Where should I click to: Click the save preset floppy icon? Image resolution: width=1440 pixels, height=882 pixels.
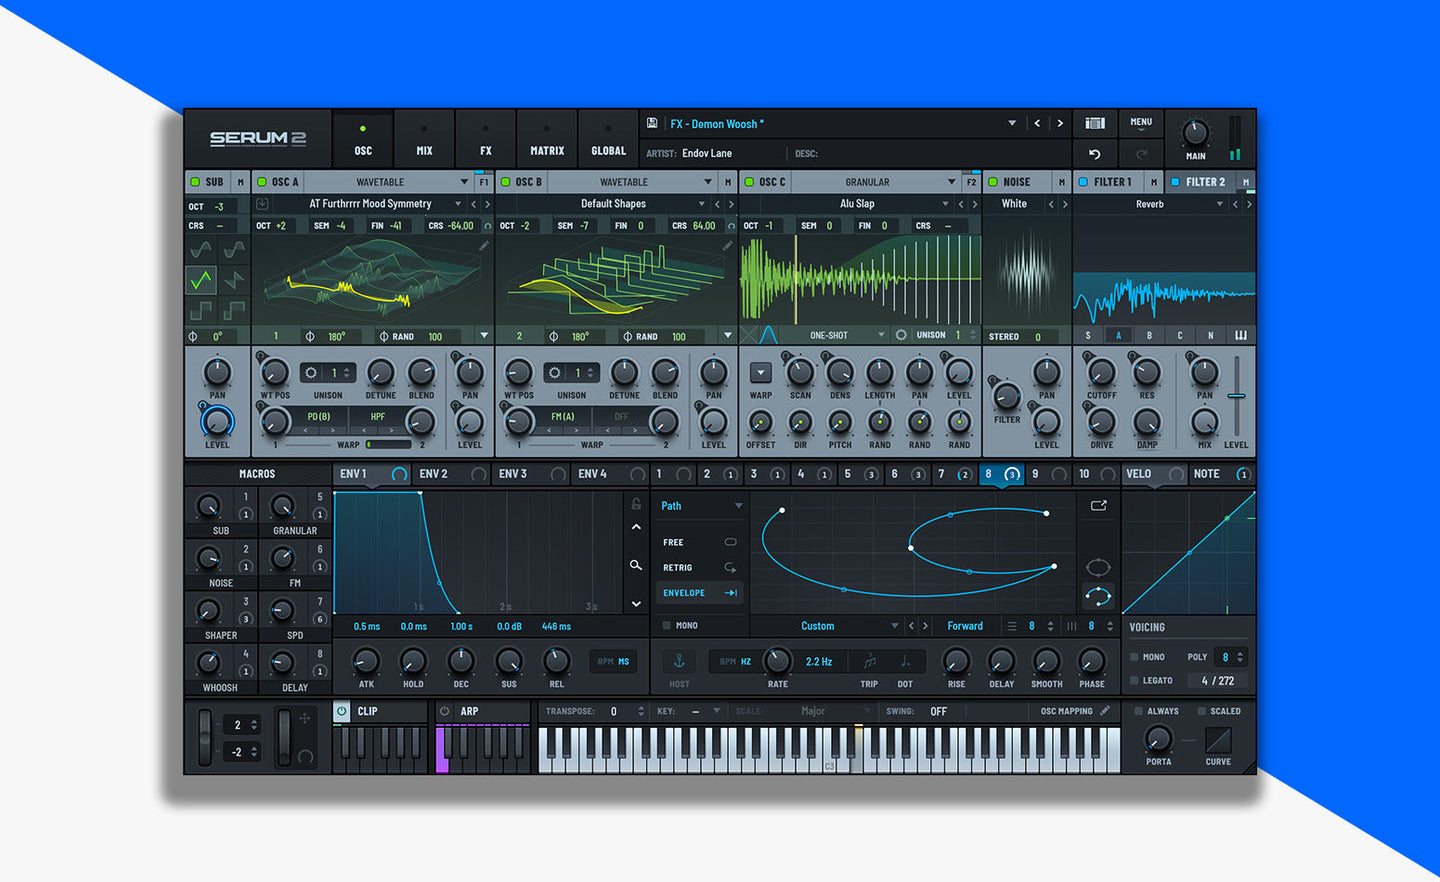coord(652,123)
